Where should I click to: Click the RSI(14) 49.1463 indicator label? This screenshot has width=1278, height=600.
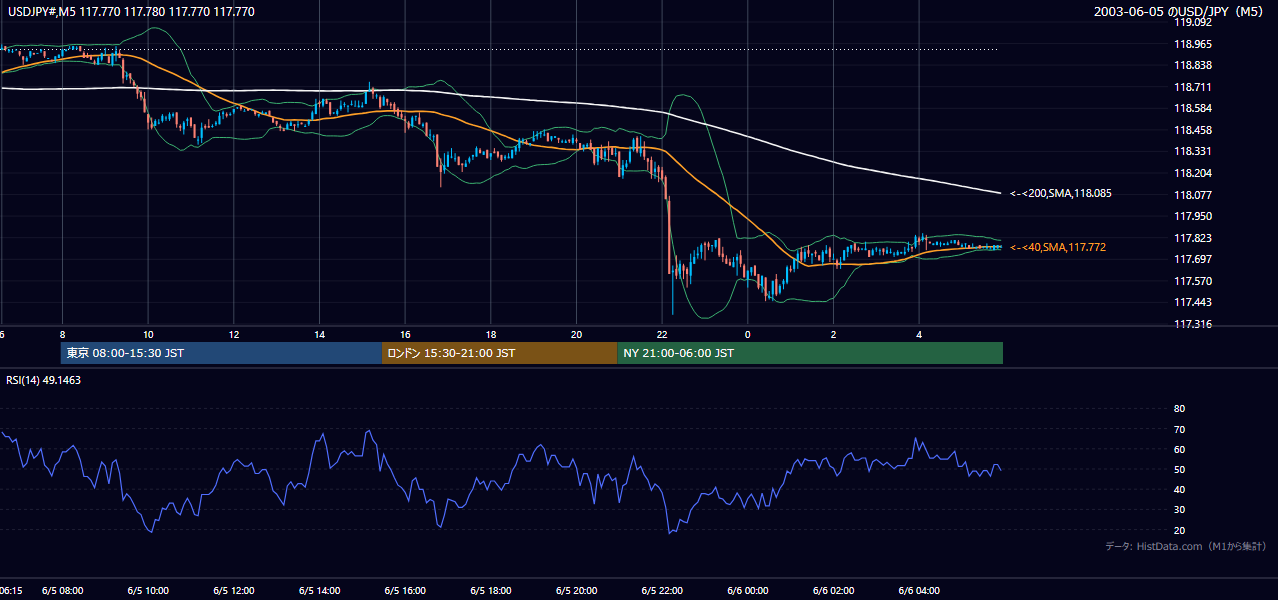point(44,380)
